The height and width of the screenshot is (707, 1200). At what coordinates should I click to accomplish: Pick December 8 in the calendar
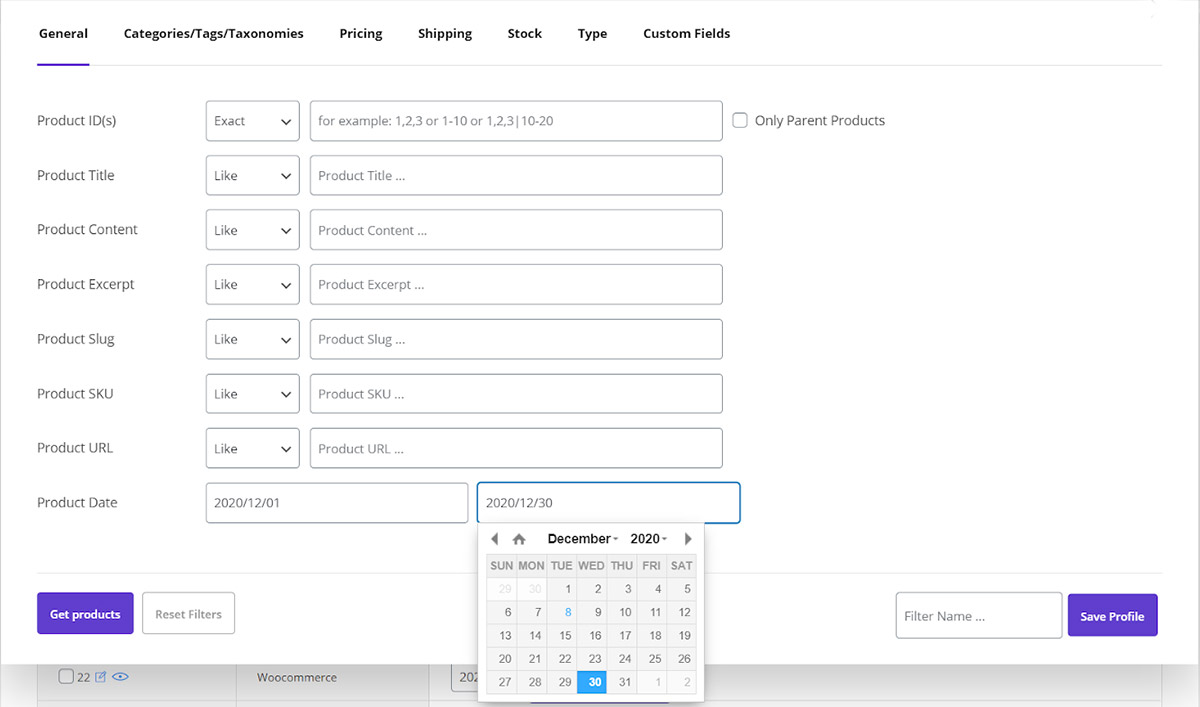567,612
